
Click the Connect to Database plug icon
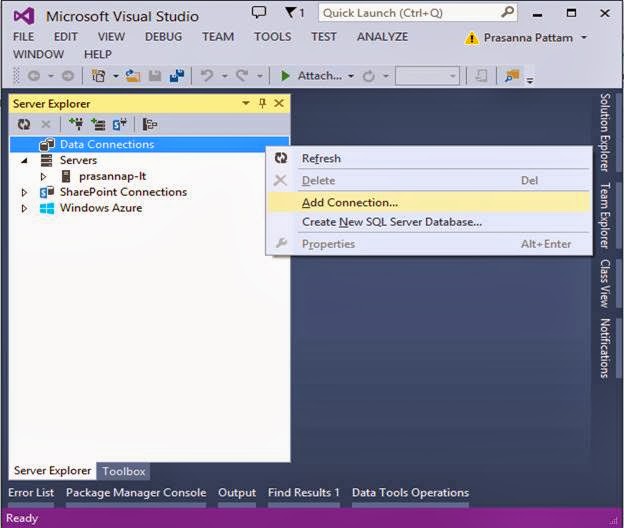pos(76,124)
